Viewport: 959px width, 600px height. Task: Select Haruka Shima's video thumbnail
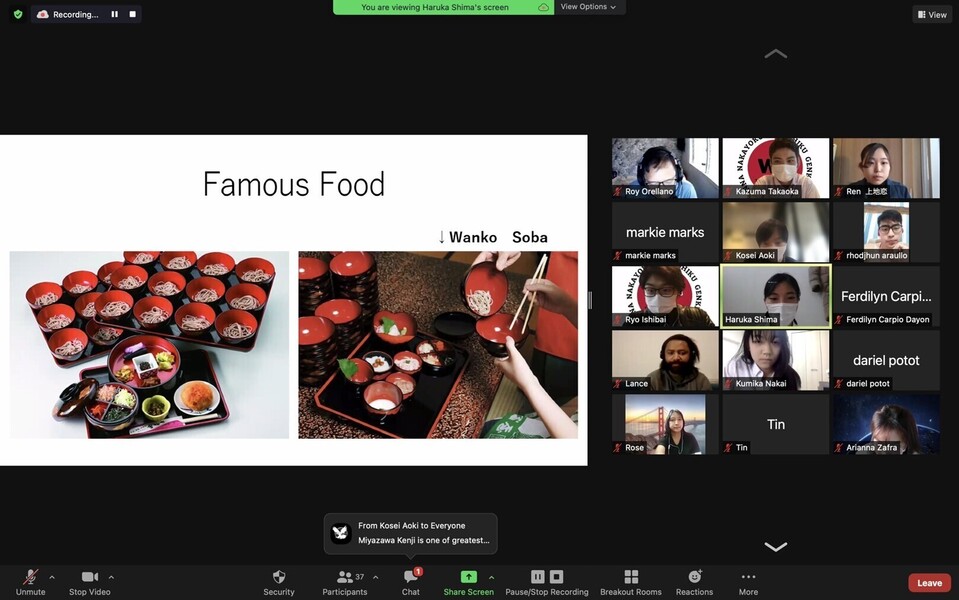pyautogui.click(x=775, y=296)
